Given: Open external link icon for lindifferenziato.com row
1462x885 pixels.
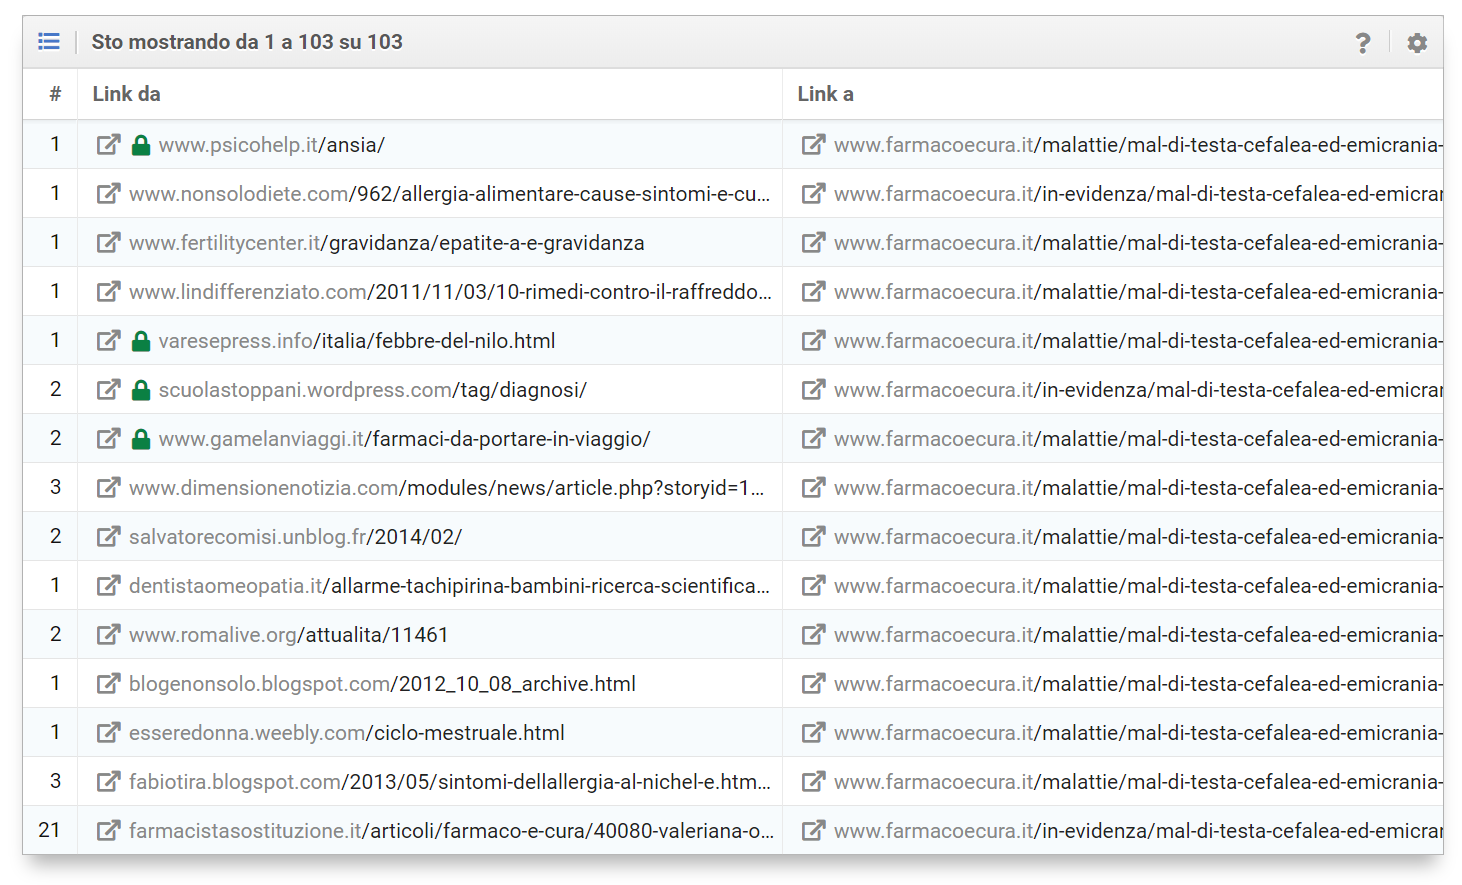Looking at the screenshot, I should point(108,291).
